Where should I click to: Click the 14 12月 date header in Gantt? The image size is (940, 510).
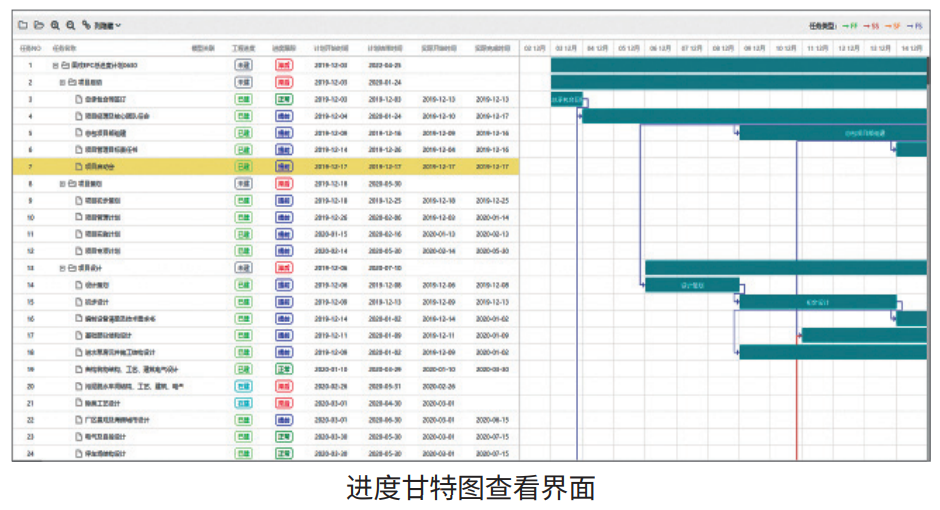coord(912,48)
